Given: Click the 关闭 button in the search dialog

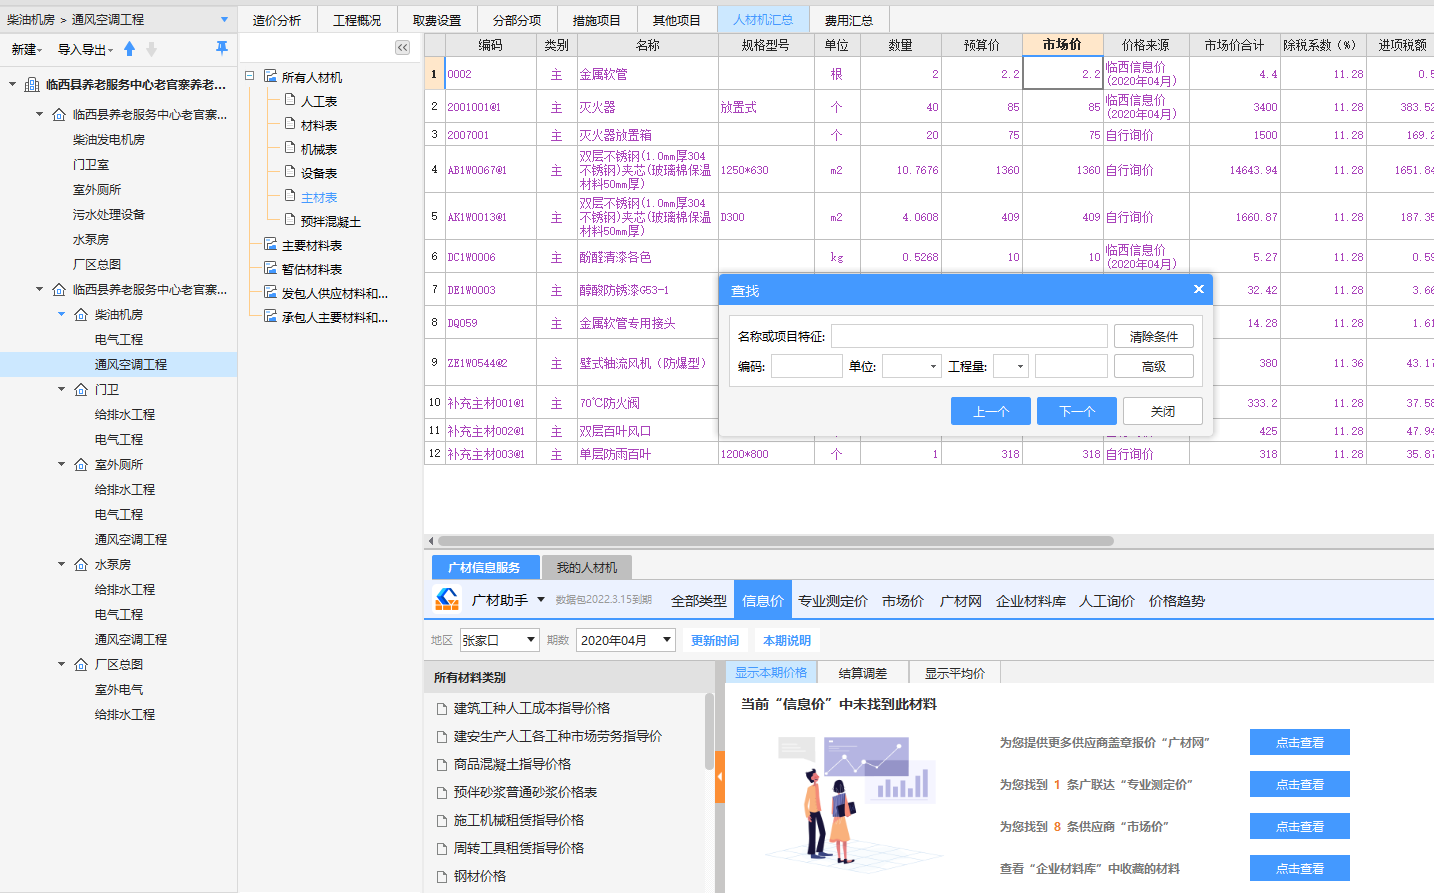Looking at the screenshot, I should point(1163,411).
